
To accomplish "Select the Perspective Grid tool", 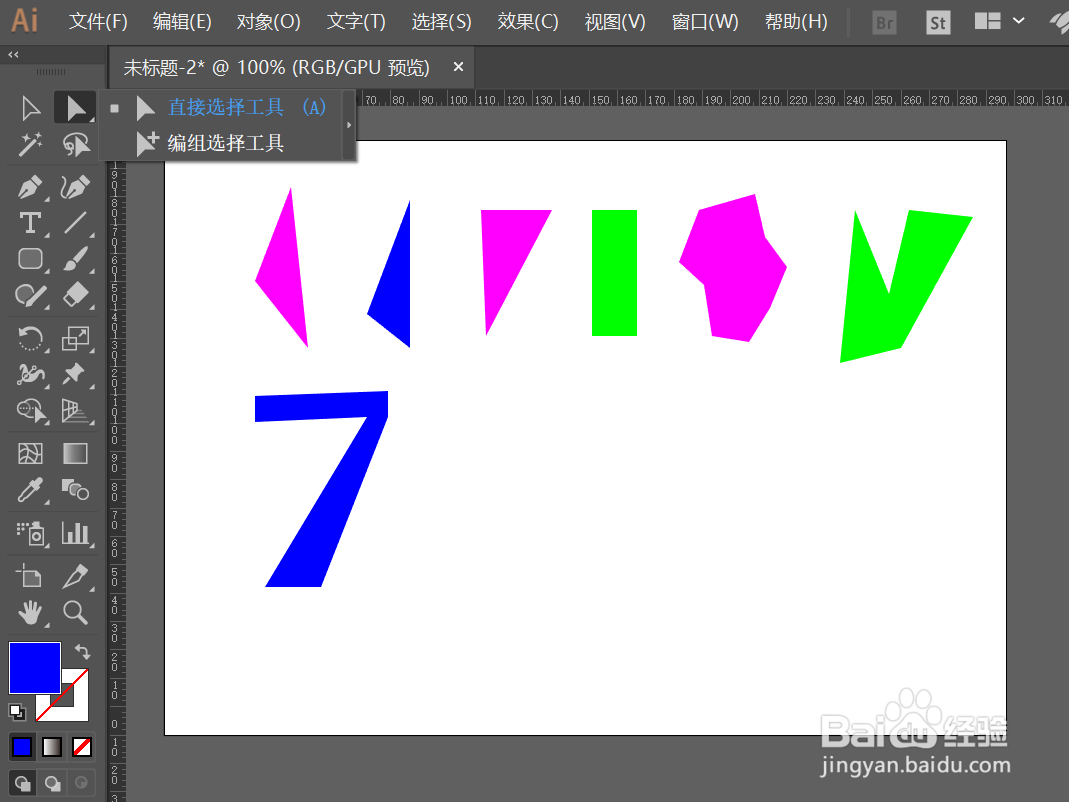I will [x=75, y=411].
